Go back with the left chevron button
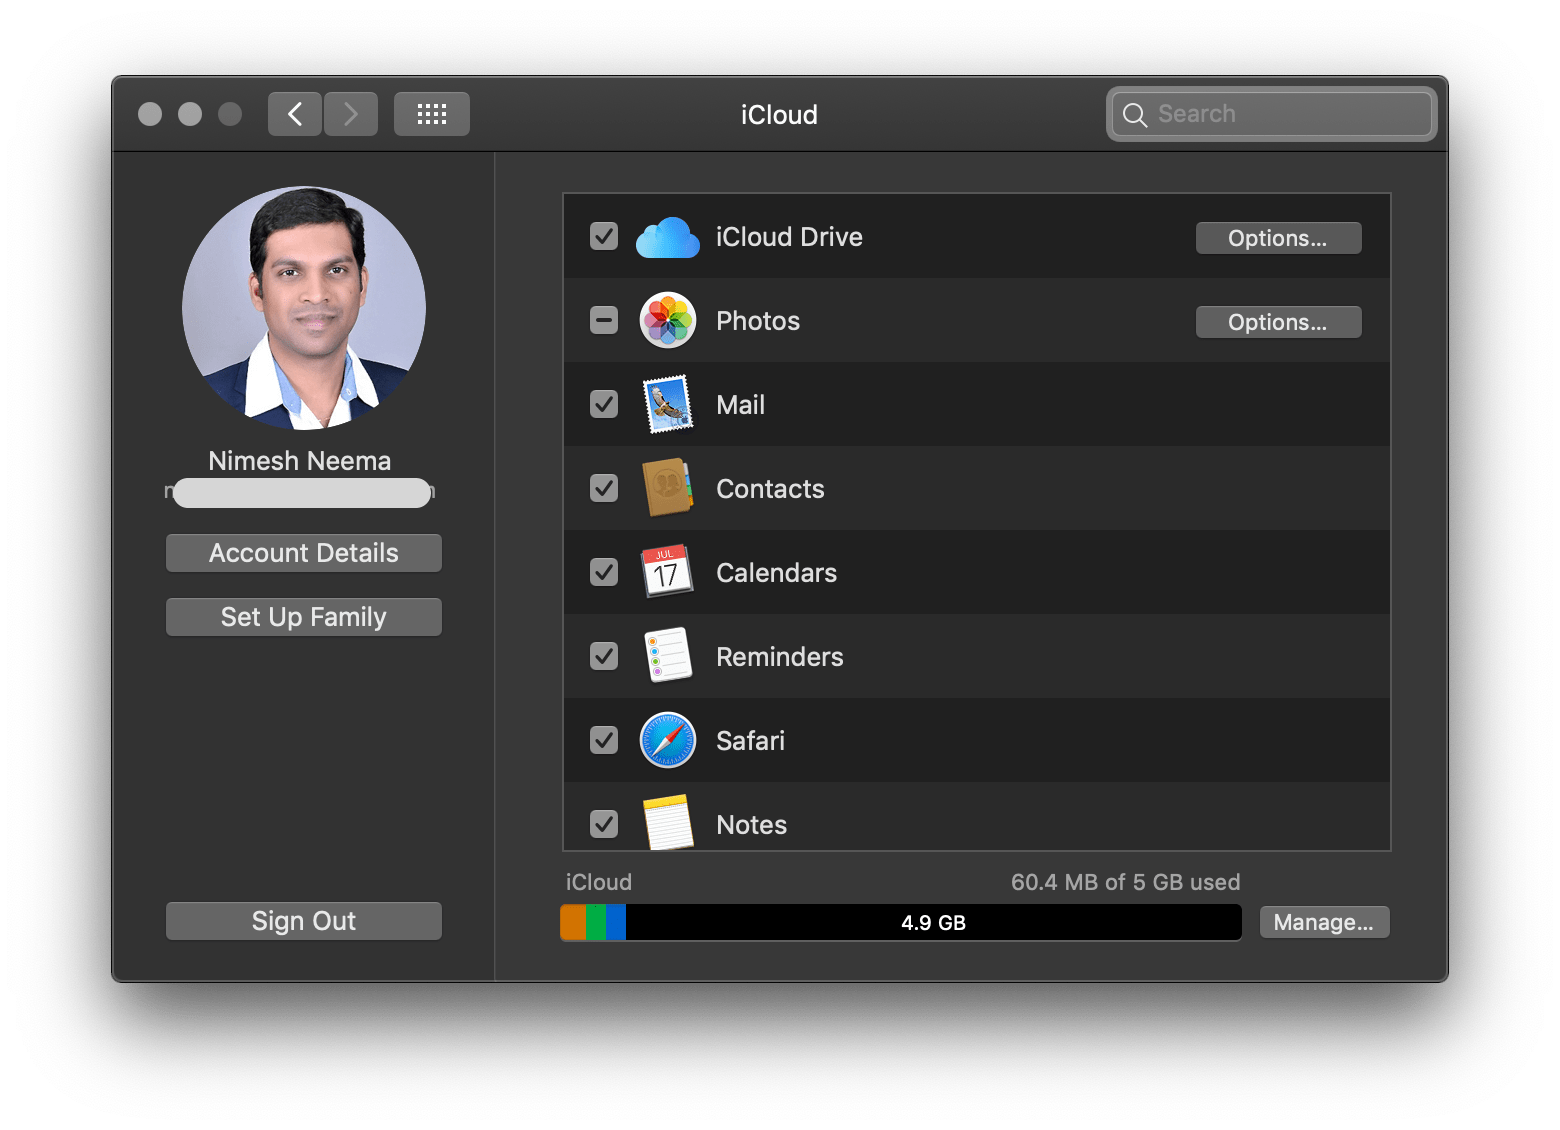Viewport: 1560px width, 1130px height. [295, 114]
